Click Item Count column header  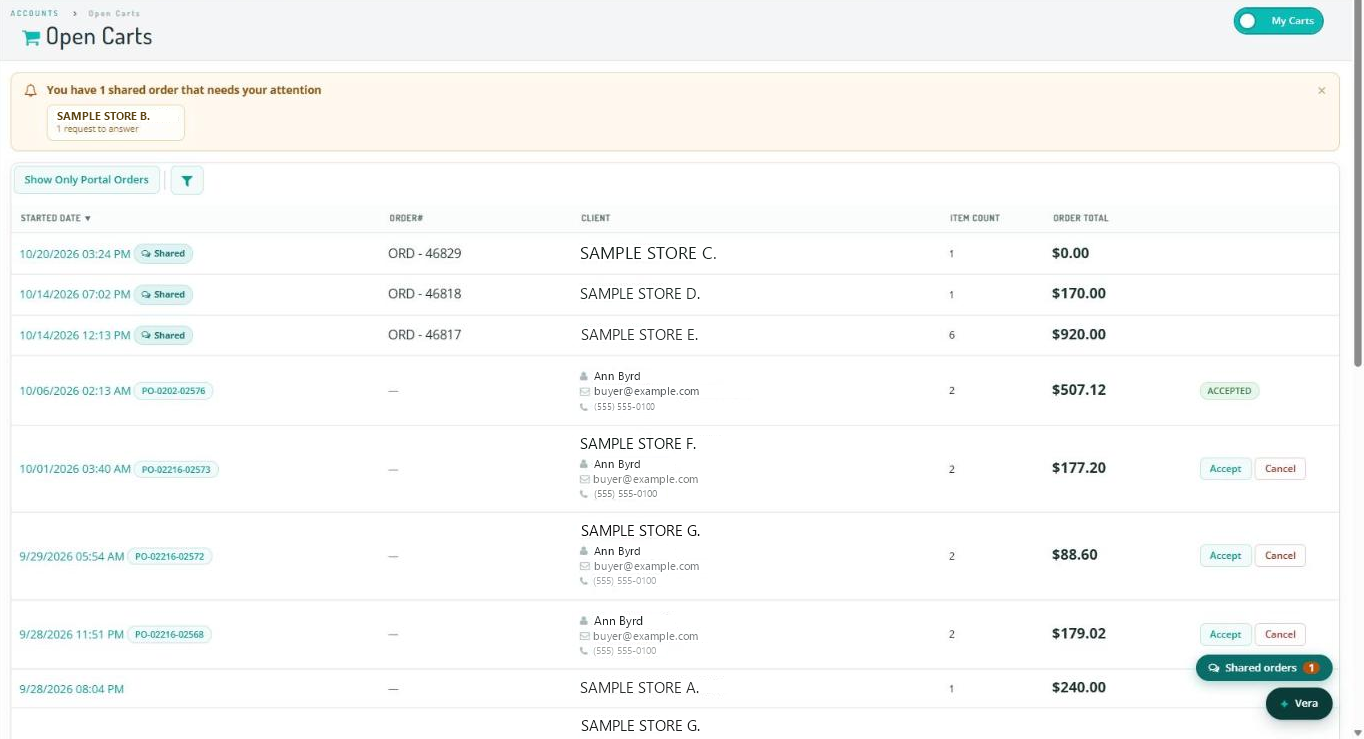[975, 218]
